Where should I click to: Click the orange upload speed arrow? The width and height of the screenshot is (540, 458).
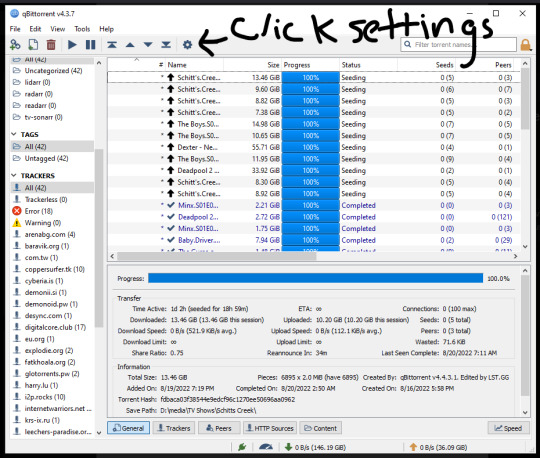coord(413,447)
